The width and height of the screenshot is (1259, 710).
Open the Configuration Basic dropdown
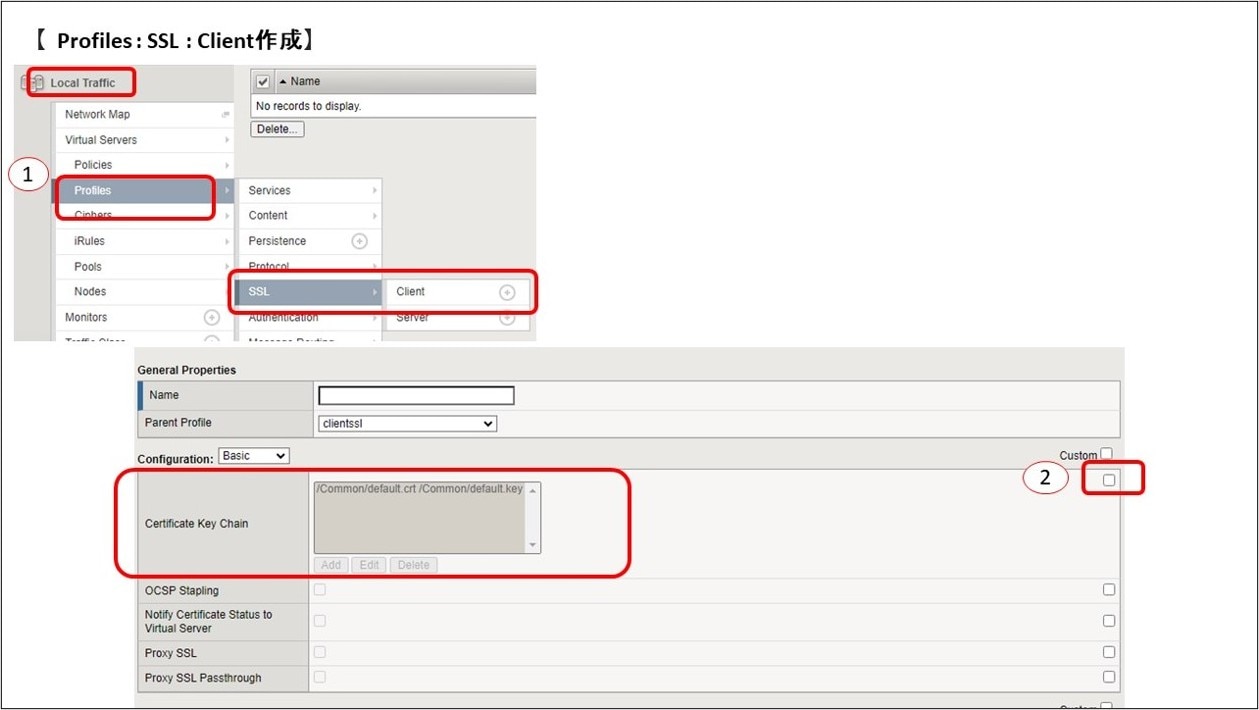(254, 456)
